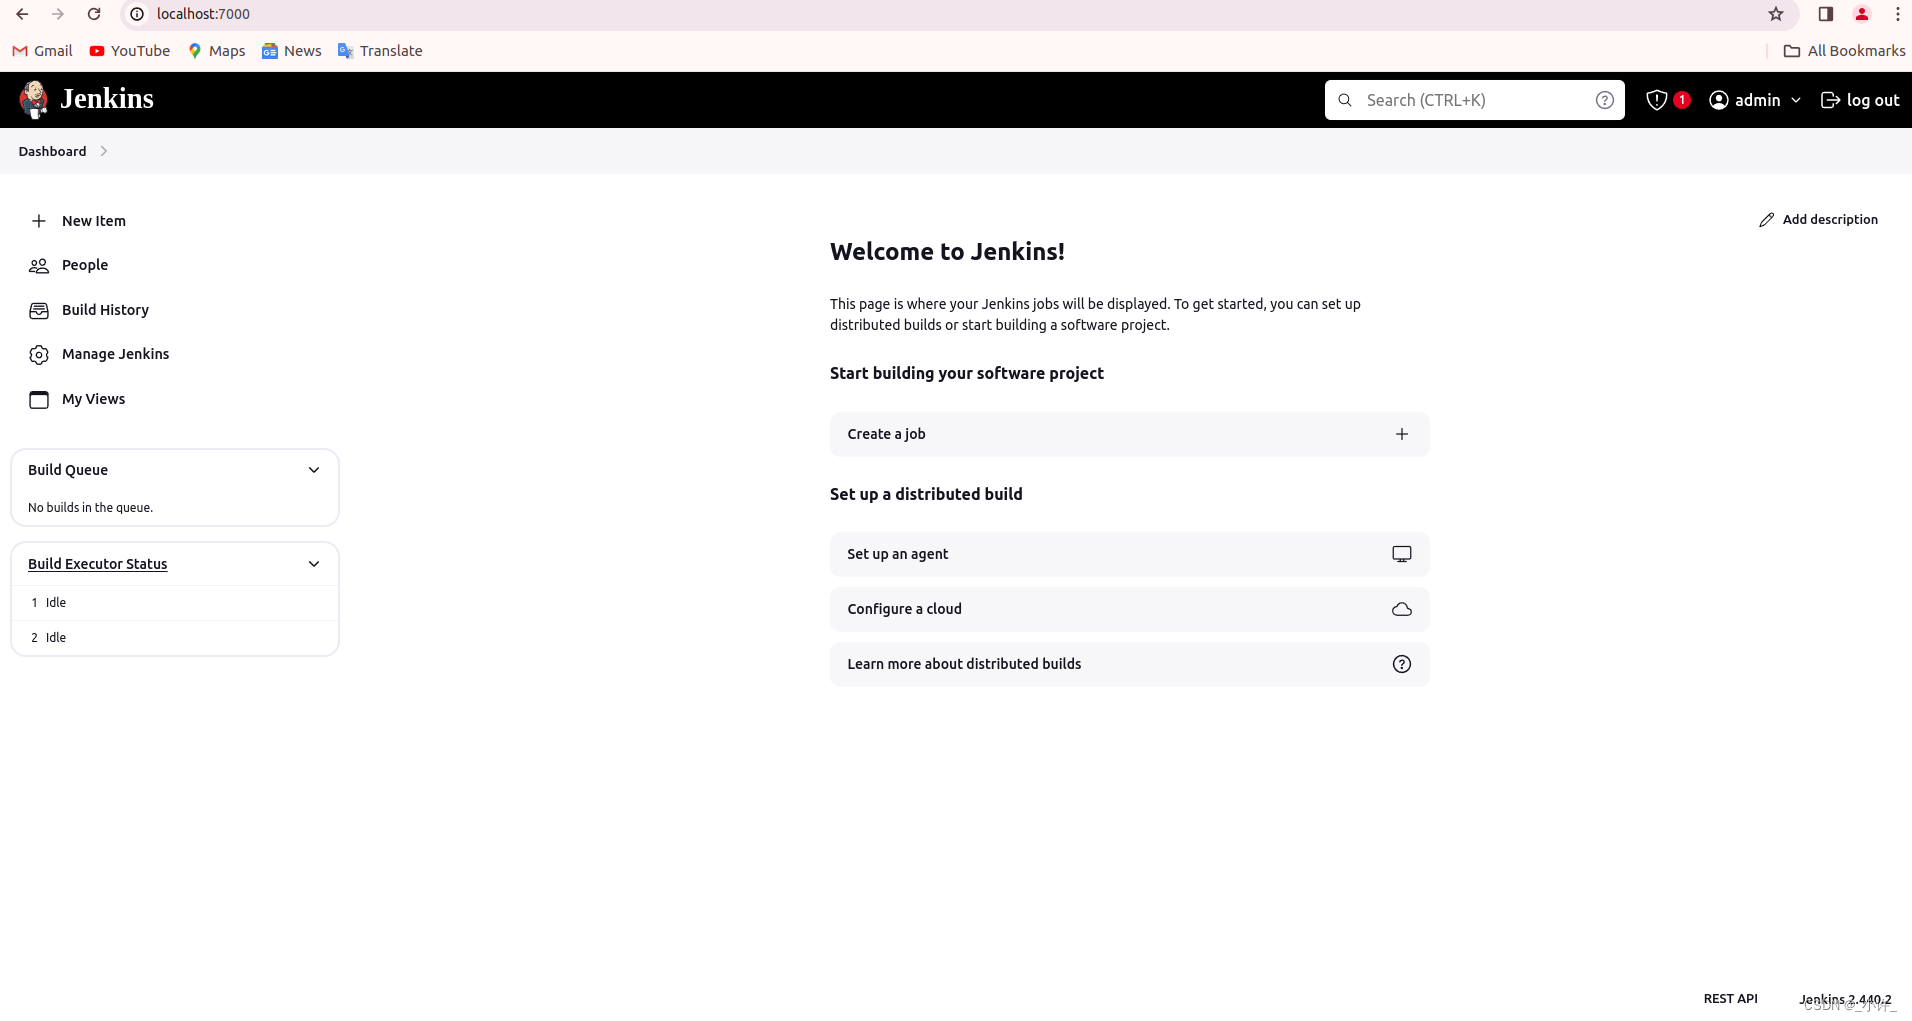Image resolution: width=1912 pixels, height=1021 pixels.
Task: Click plus icon in Create a job row
Action: (1402, 434)
